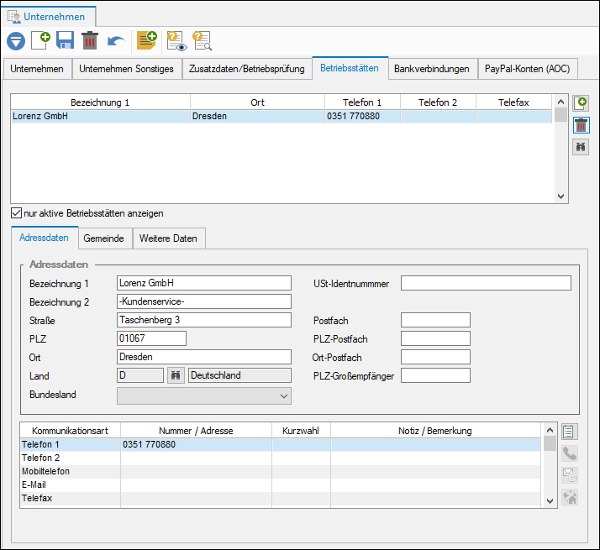Click Dresden cell in Betriebsstätten list
Image resolution: width=600 pixels, height=550 pixels.
pos(257,116)
